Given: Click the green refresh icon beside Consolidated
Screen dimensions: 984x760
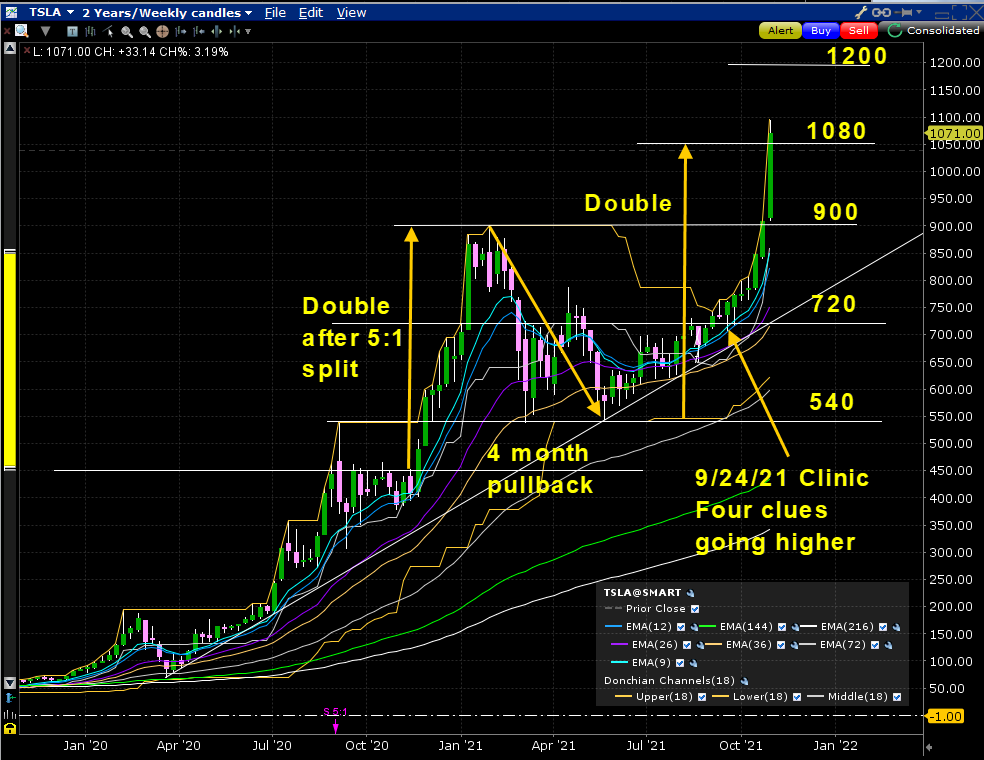Looking at the screenshot, I should 894,30.
